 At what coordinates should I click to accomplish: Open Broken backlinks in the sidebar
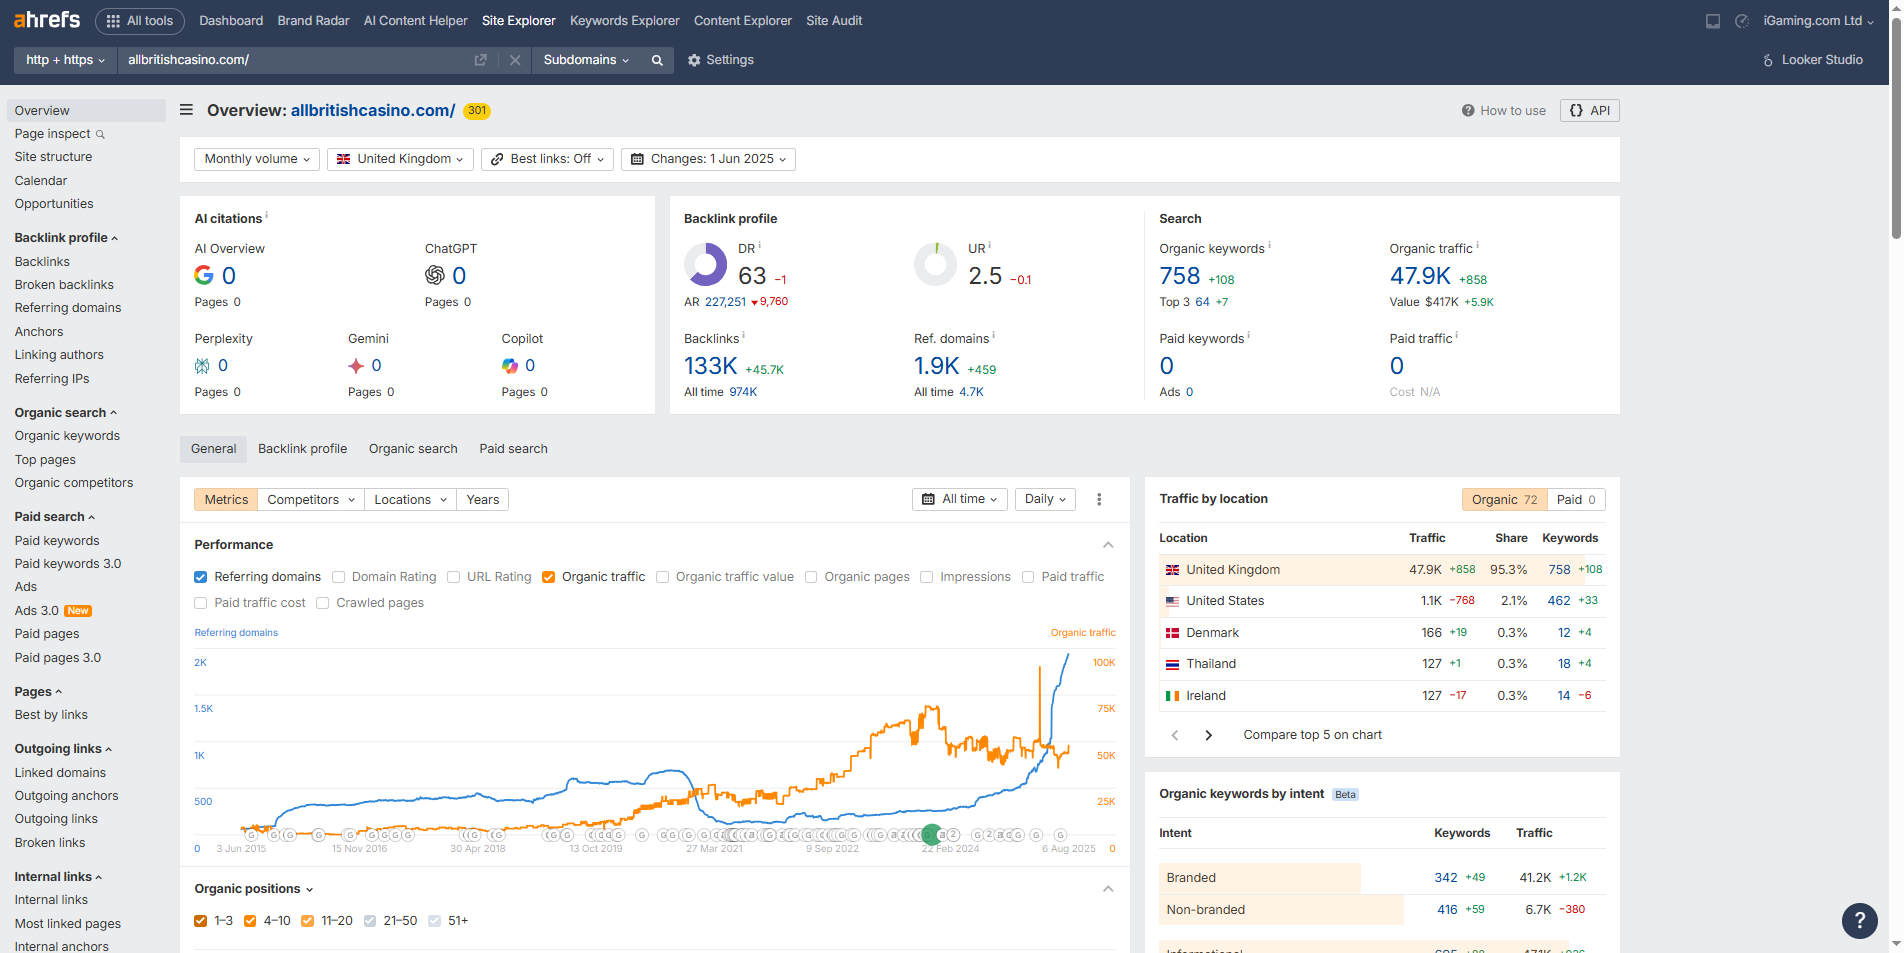pos(64,285)
